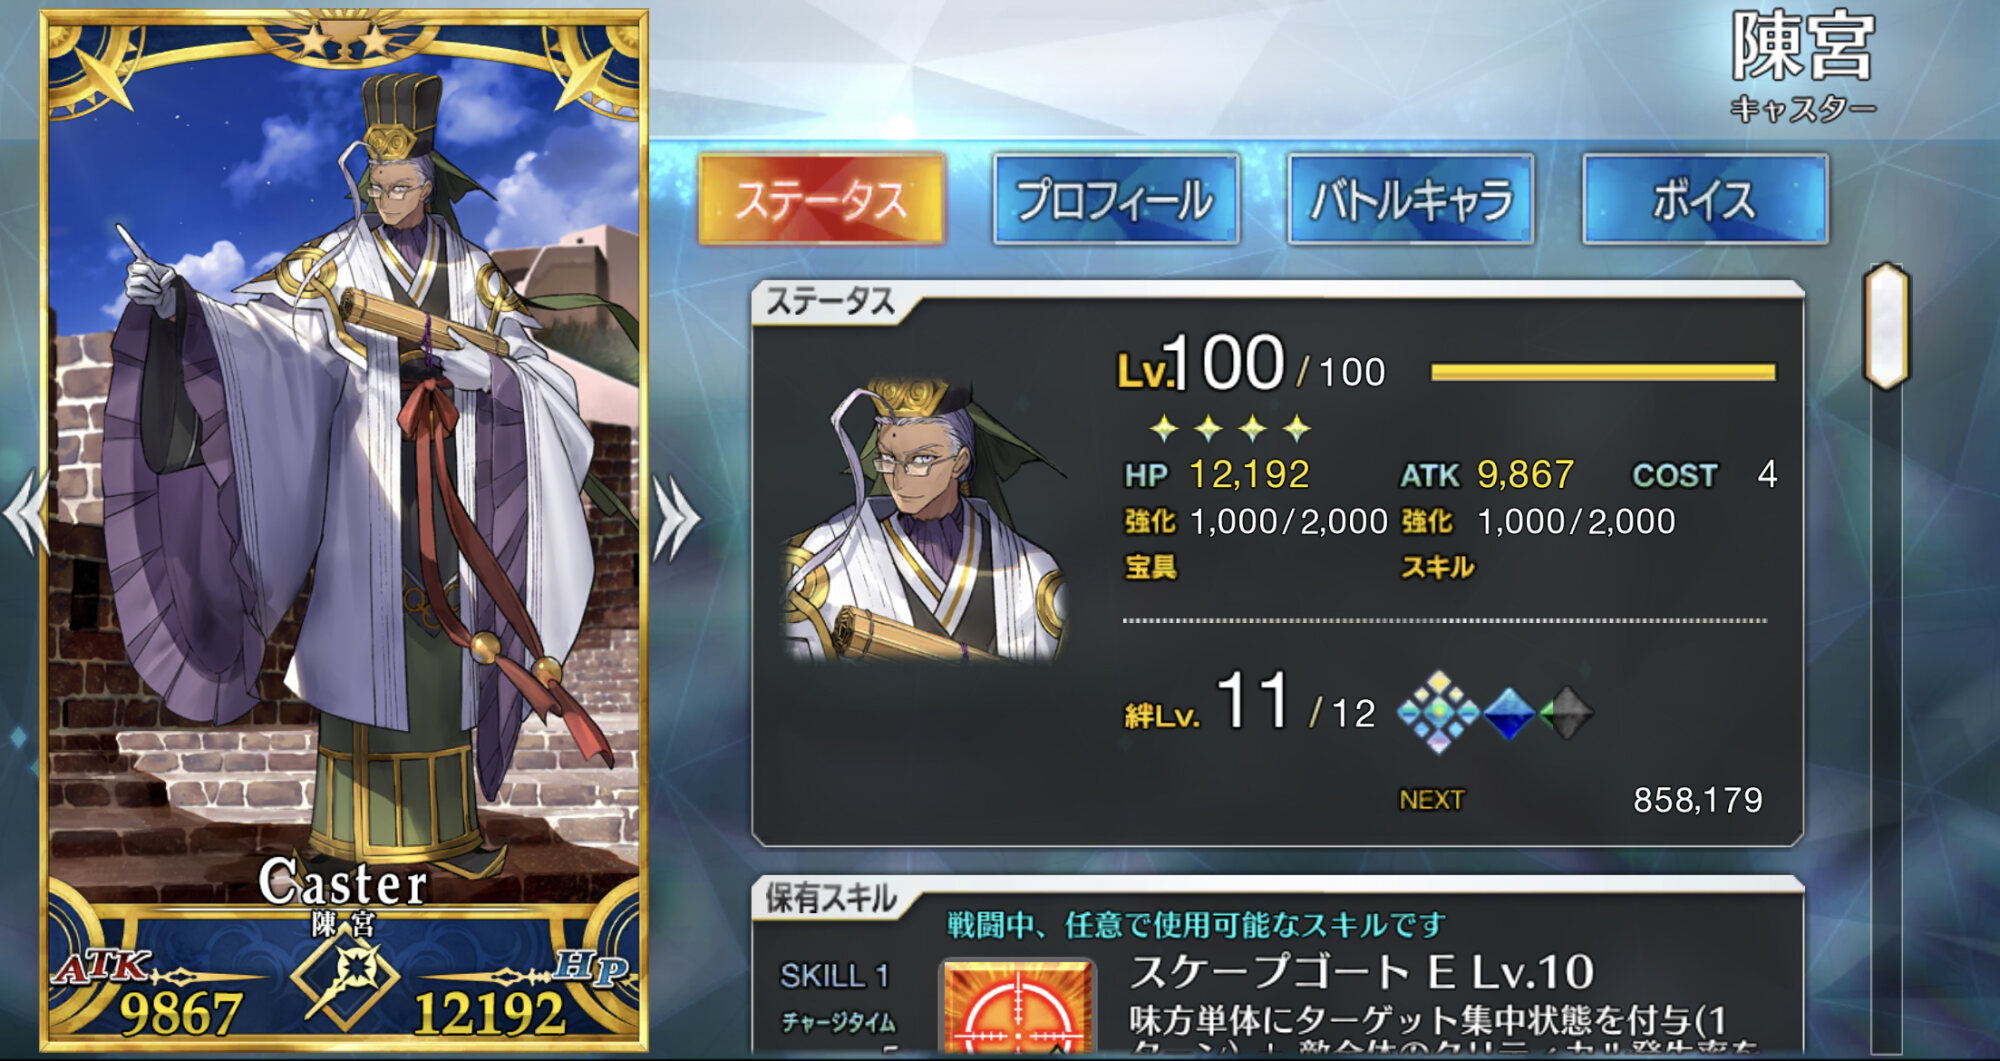Screen dimensions: 2000x1061
Task: Click the 保有スキル section header
Action: pyautogui.click(x=831, y=898)
